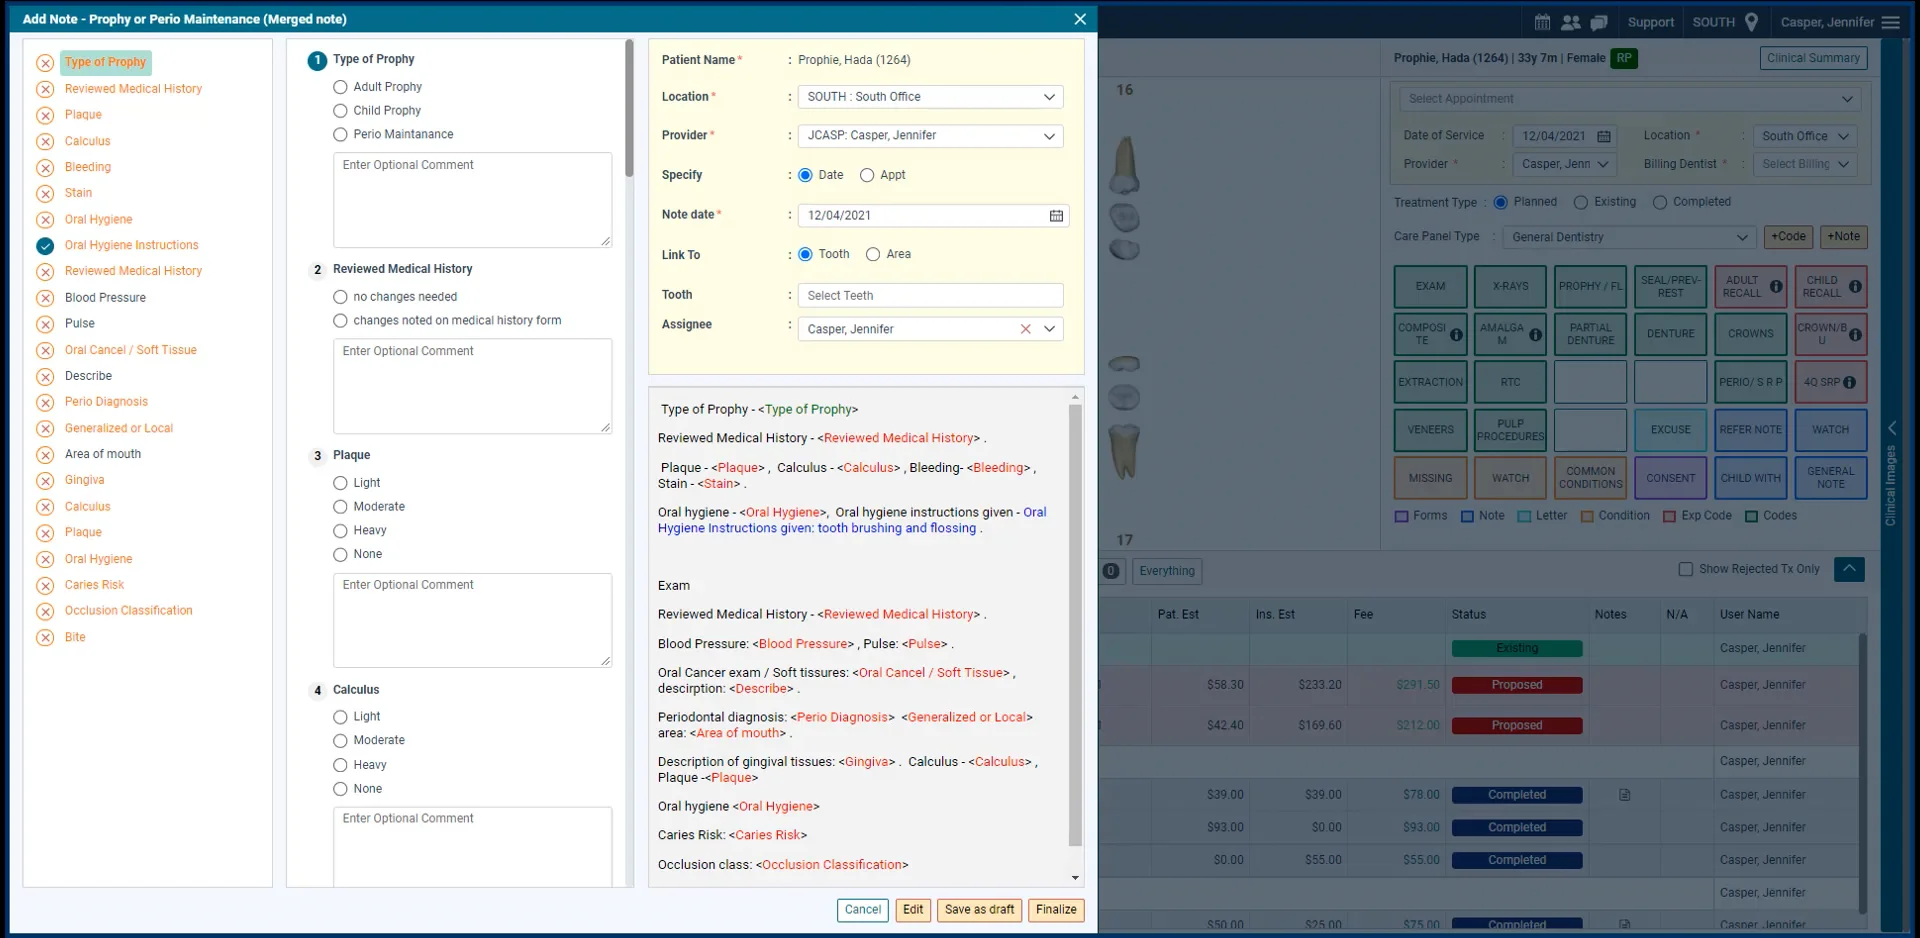Open the Provider JCASP dropdown
Screen dimensions: 1920x938
coord(930,136)
